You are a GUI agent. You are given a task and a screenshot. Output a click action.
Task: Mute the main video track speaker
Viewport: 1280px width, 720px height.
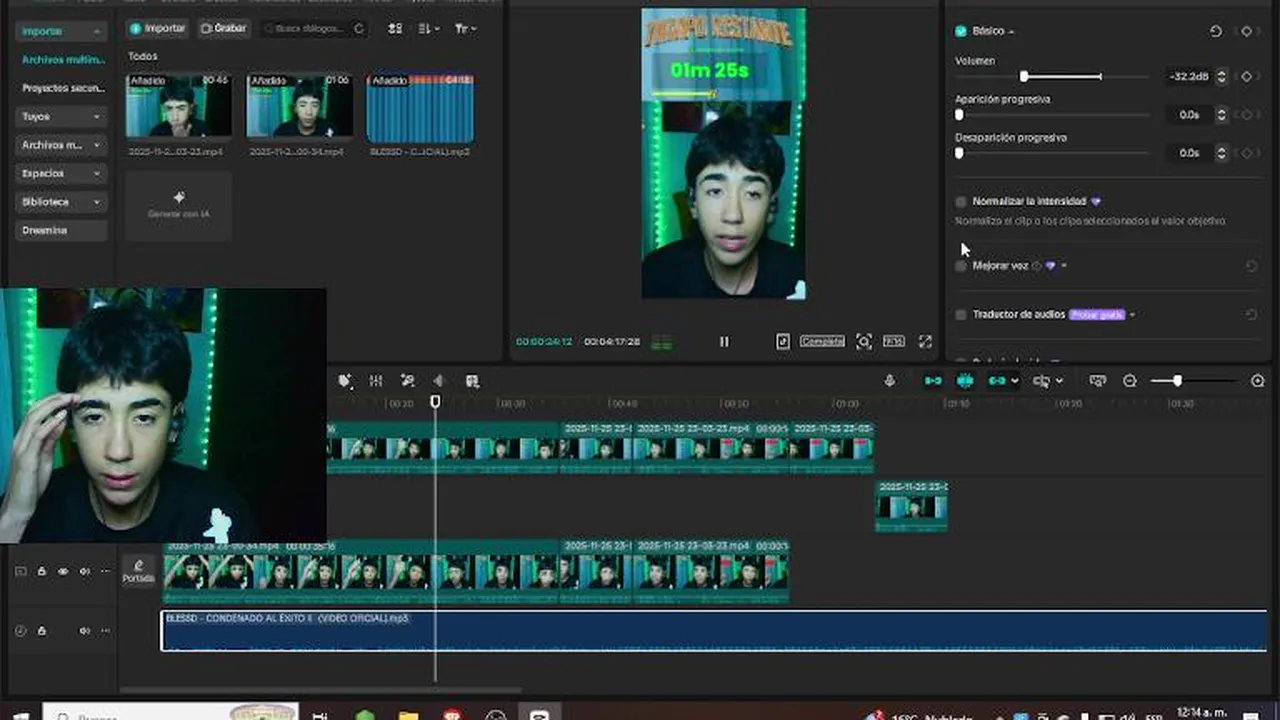[x=84, y=572]
